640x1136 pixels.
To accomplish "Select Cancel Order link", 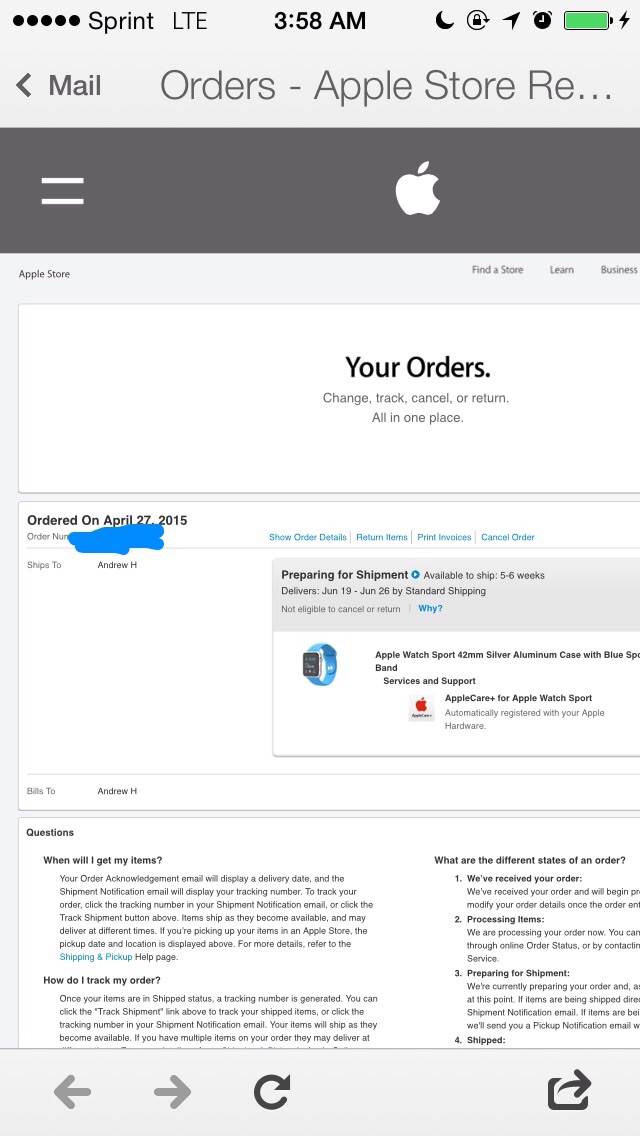I will [x=508, y=537].
